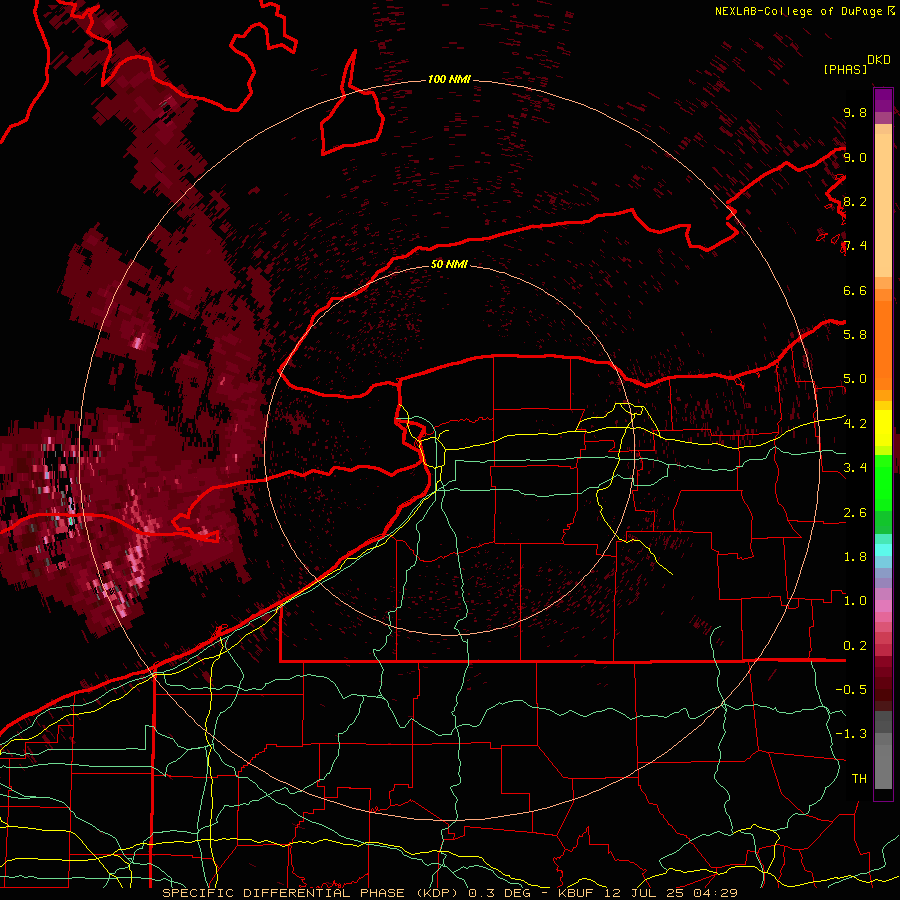
Task: Click the 0.2 scale value
Action: point(855,645)
